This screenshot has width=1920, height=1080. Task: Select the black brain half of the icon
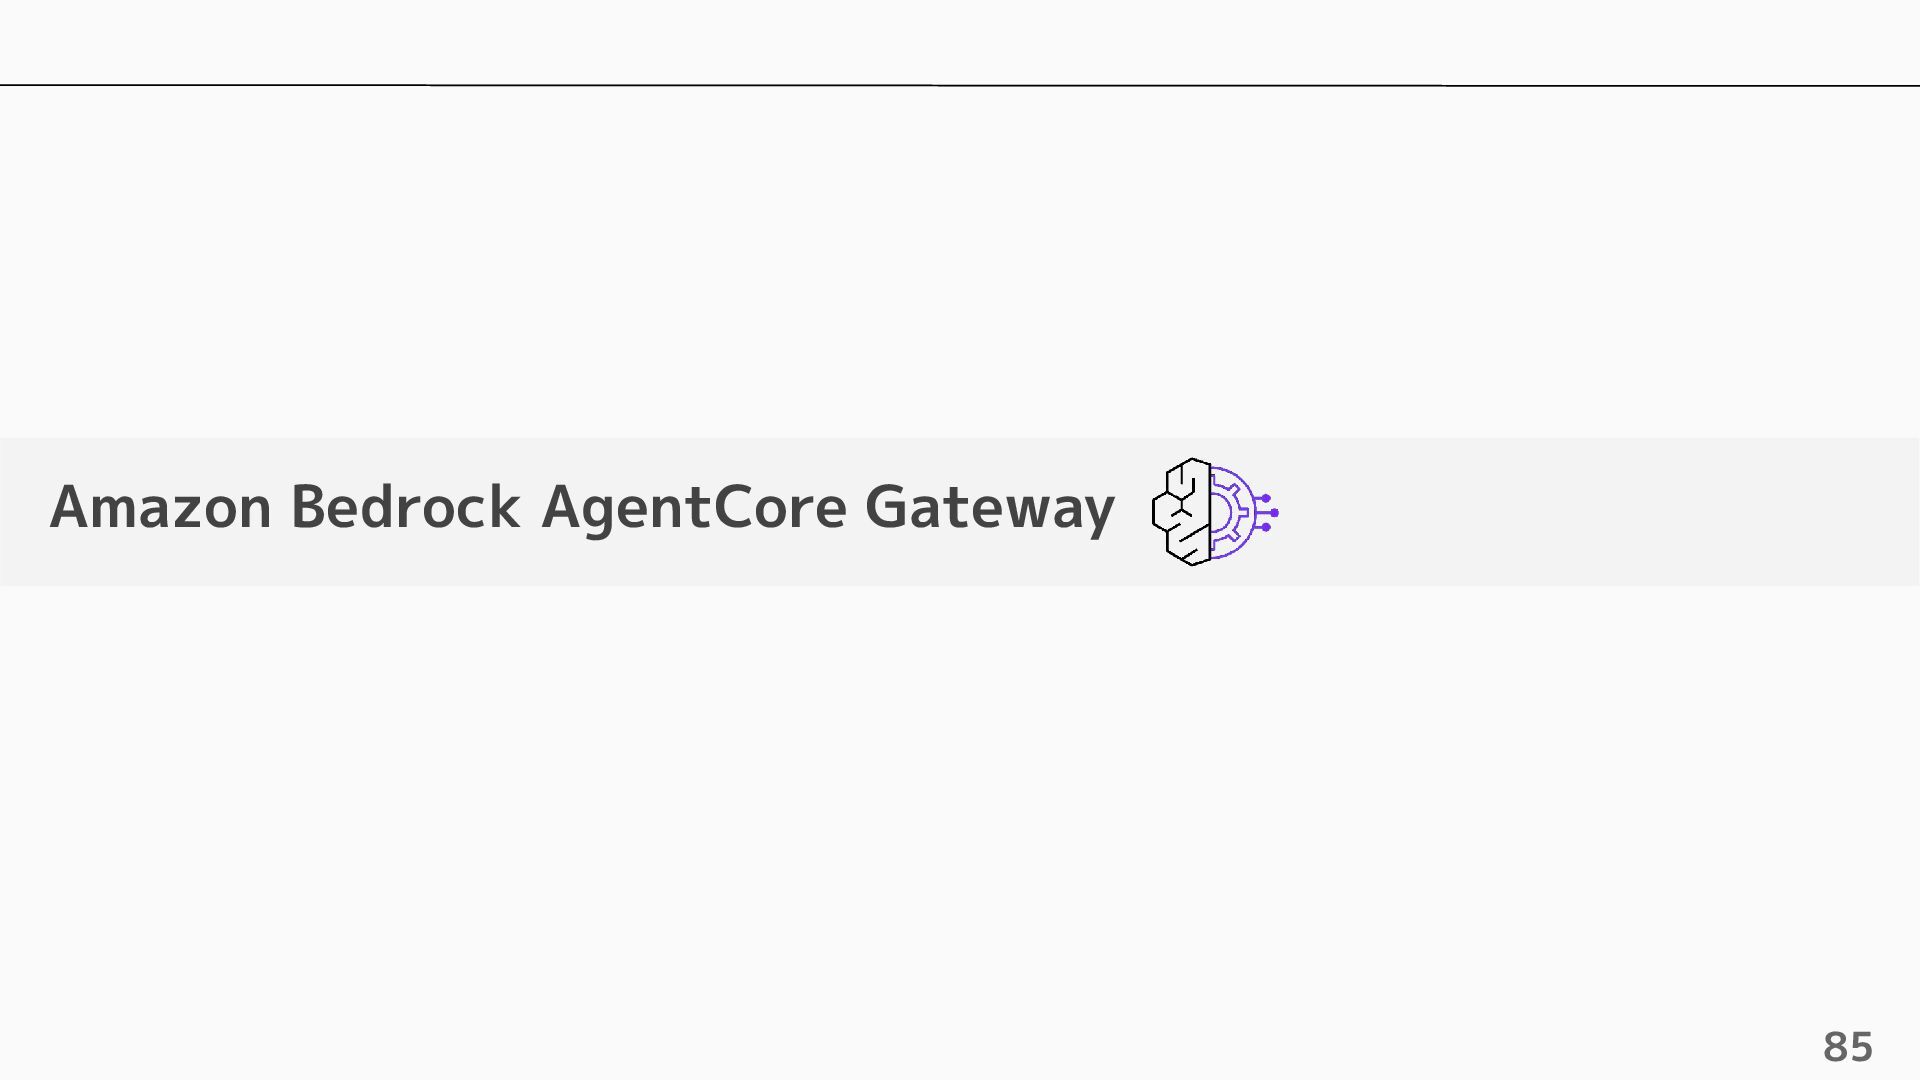(x=1181, y=512)
